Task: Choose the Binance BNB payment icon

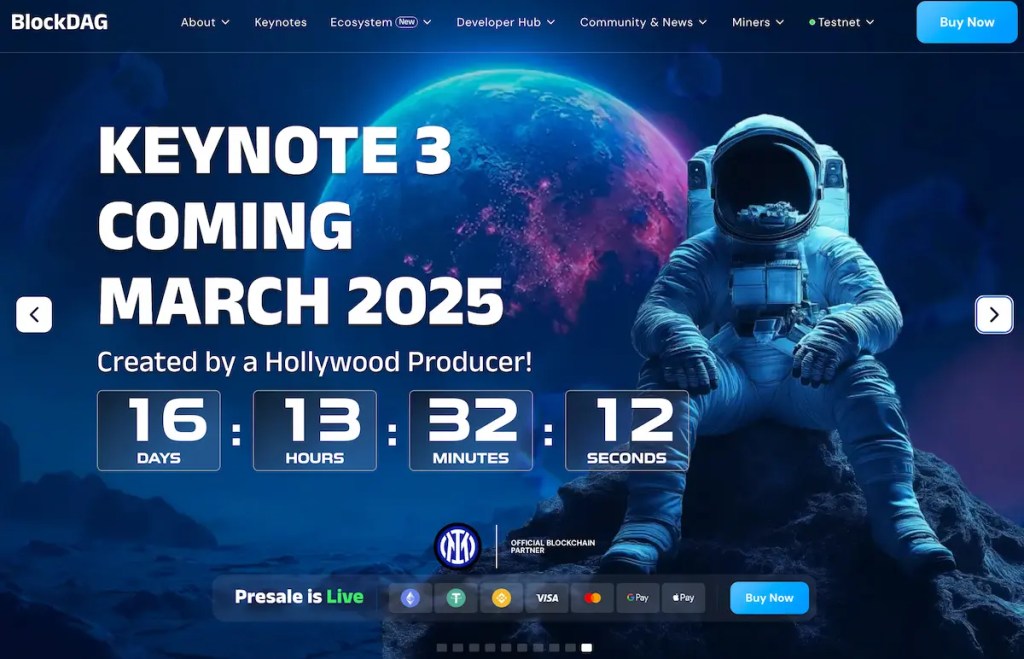Action: pos(501,598)
